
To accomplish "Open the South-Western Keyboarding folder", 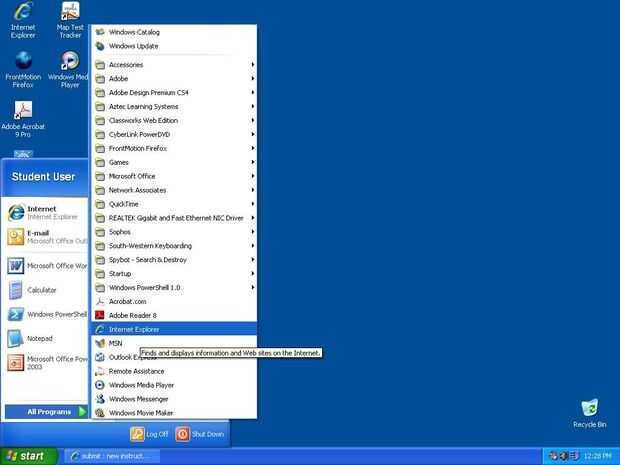I will [x=174, y=246].
